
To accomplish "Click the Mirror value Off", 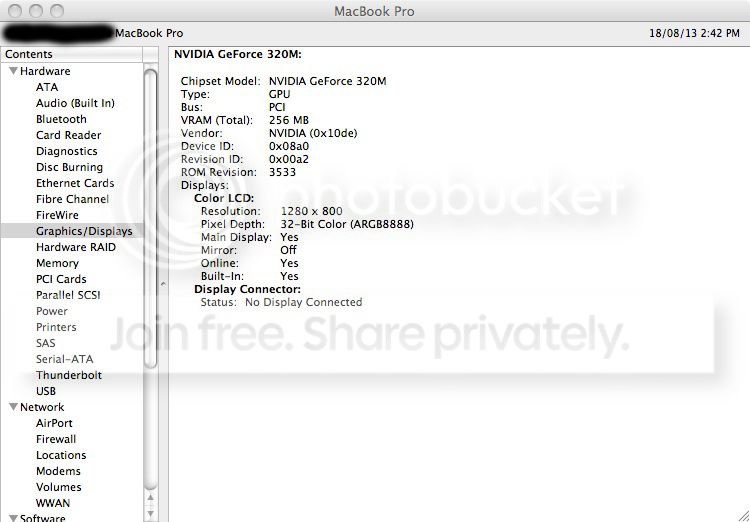I will 288,250.
